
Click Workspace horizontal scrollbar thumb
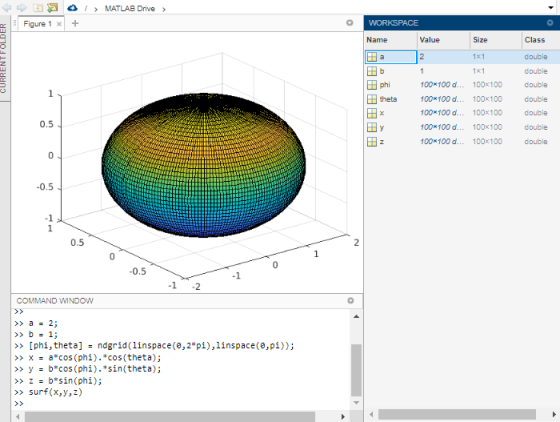click(457, 414)
